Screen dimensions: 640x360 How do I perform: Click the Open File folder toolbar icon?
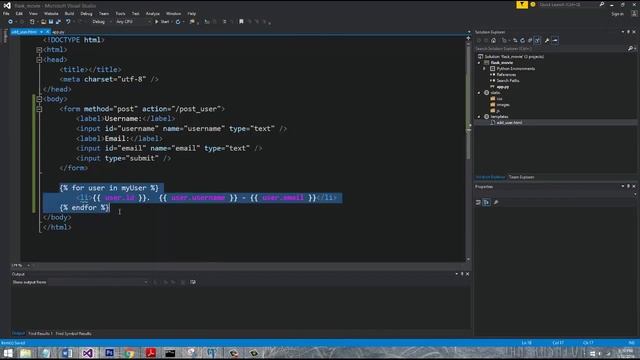[43, 22]
